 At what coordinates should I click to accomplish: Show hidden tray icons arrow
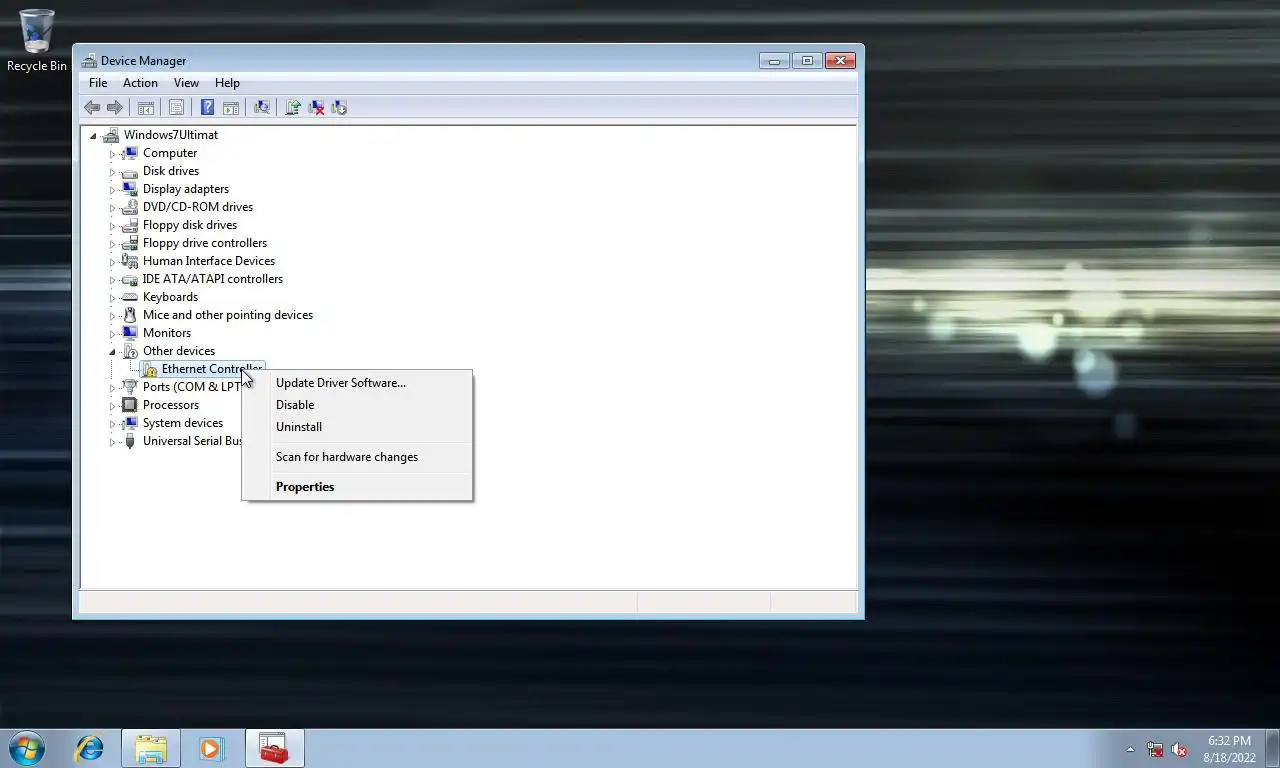point(1130,749)
